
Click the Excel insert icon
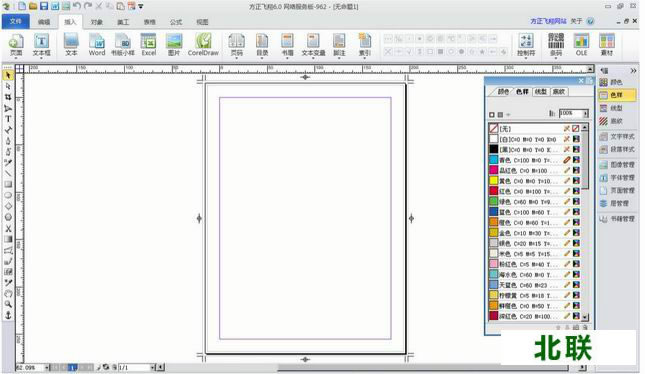tap(148, 45)
